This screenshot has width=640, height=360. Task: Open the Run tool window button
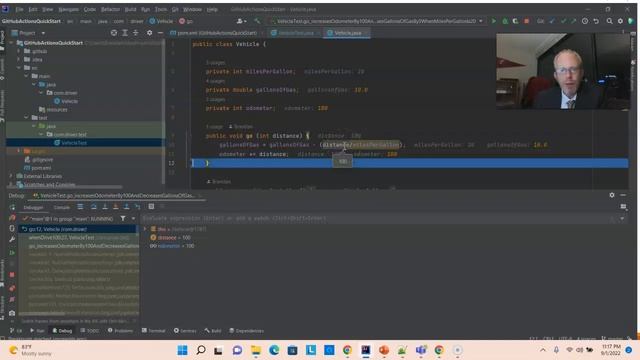click(x=37, y=331)
